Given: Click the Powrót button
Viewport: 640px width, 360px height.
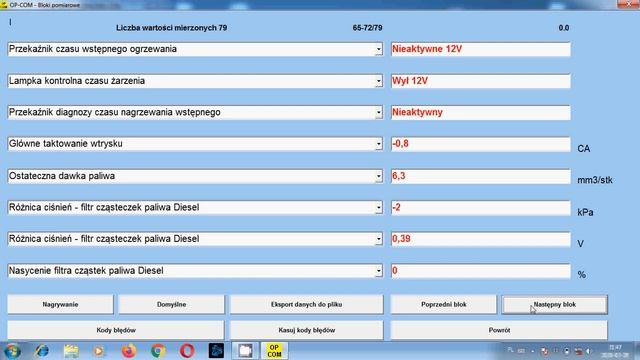Looking at the screenshot, I should tap(499, 330).
